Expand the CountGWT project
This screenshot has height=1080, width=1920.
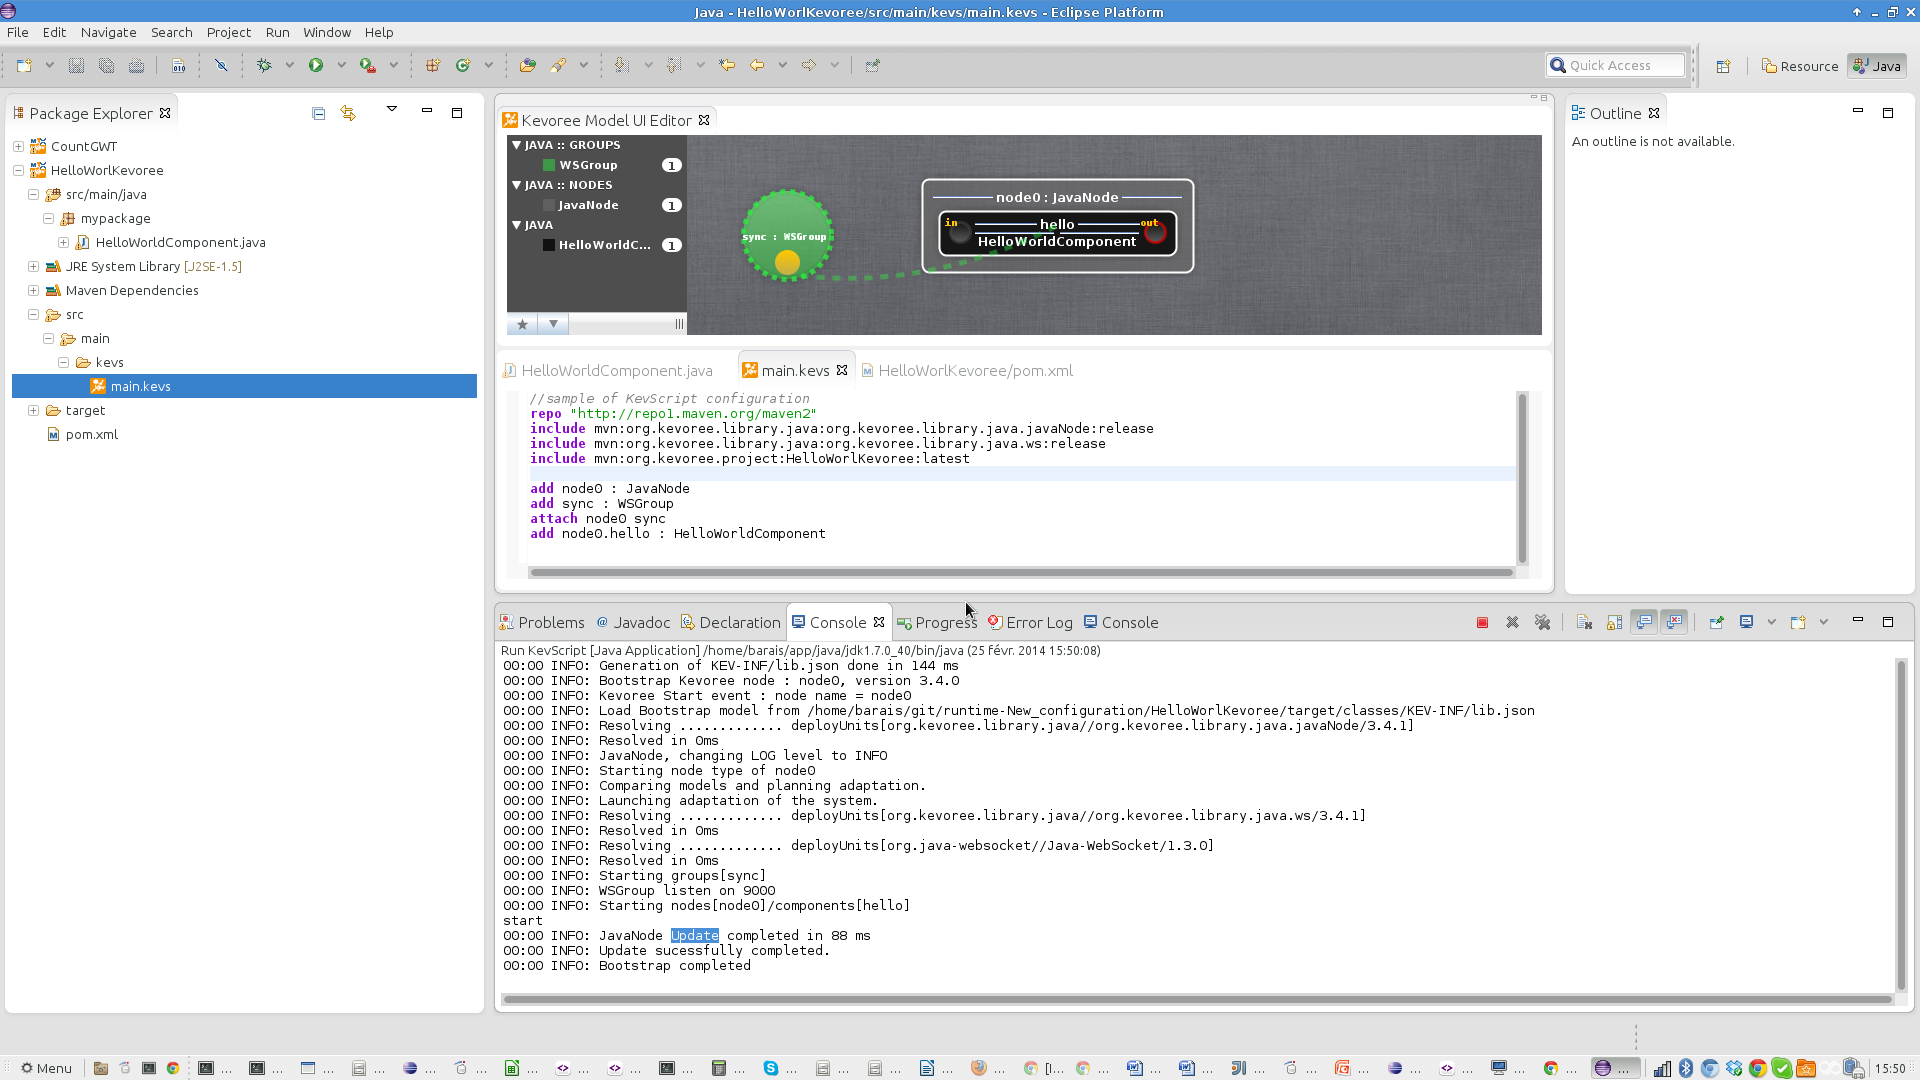point(18,146)
